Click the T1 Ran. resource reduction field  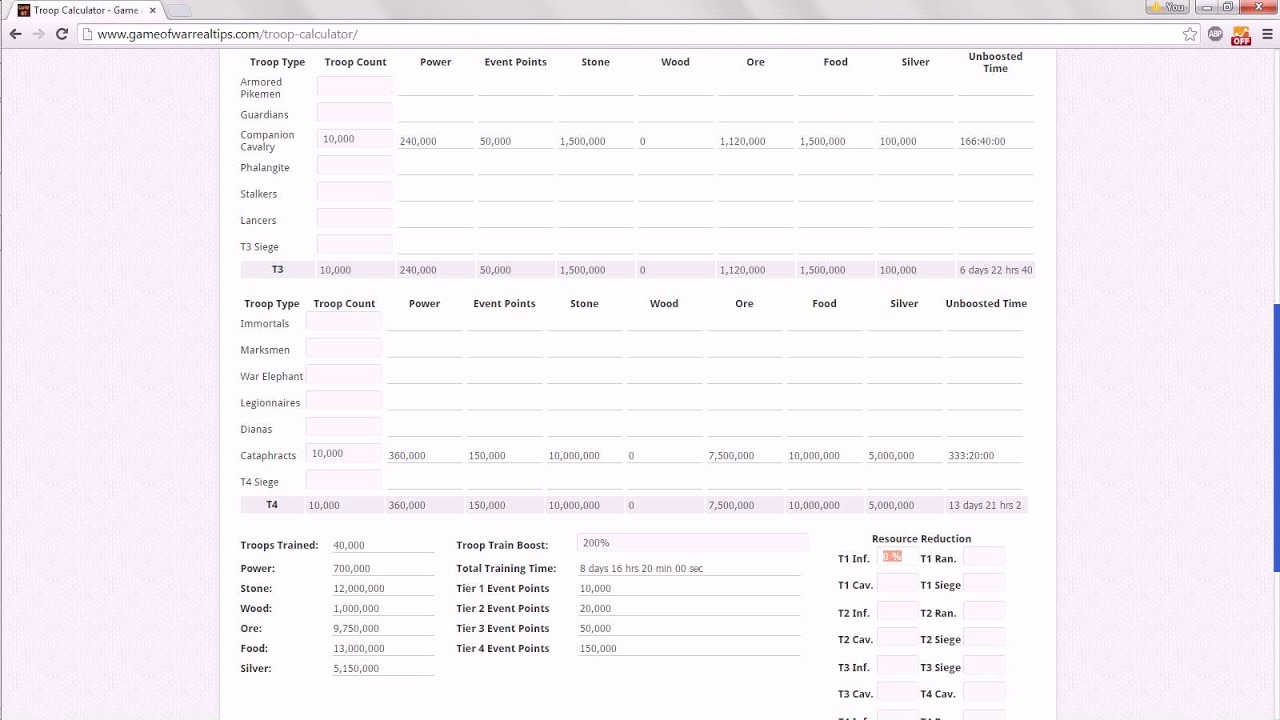click(984, 557)
